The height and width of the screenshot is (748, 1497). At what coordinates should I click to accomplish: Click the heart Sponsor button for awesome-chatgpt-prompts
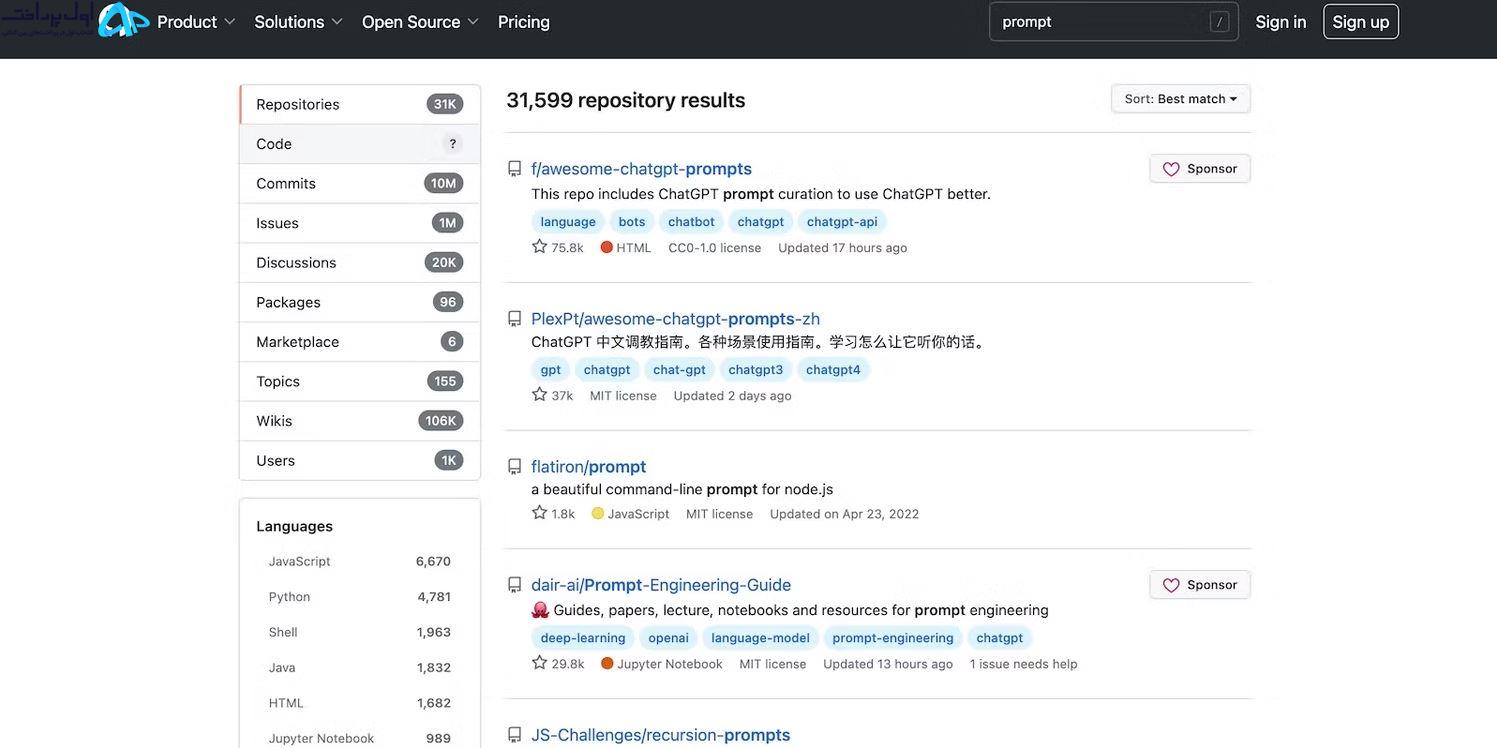(1200, 169)
